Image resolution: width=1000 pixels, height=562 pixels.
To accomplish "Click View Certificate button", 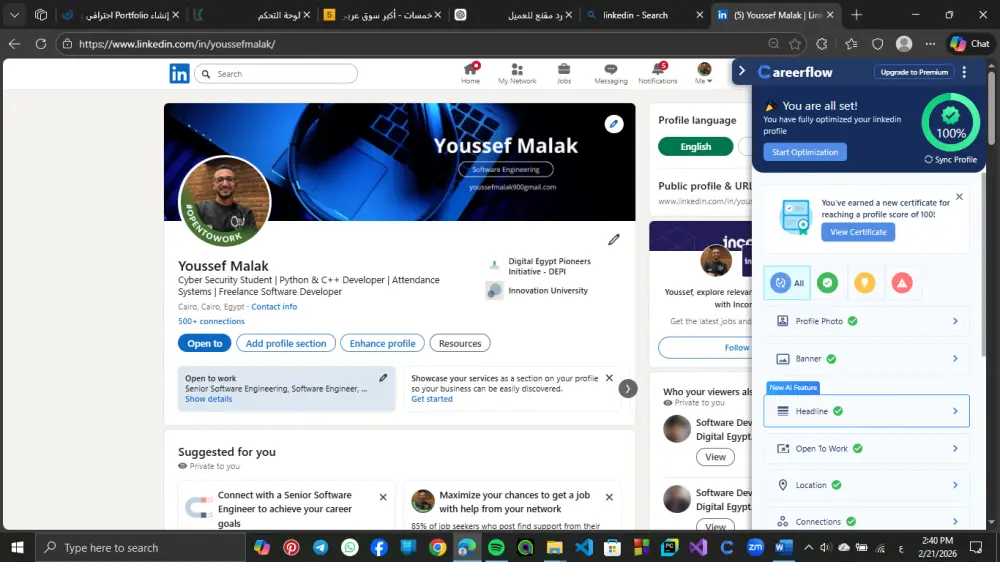I will 858,232.
